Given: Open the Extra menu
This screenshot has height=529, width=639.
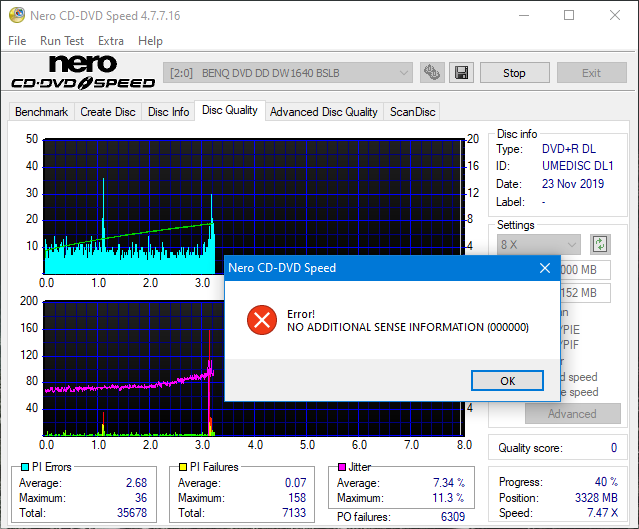Looking at the screenshot, I should coord(111,41).
